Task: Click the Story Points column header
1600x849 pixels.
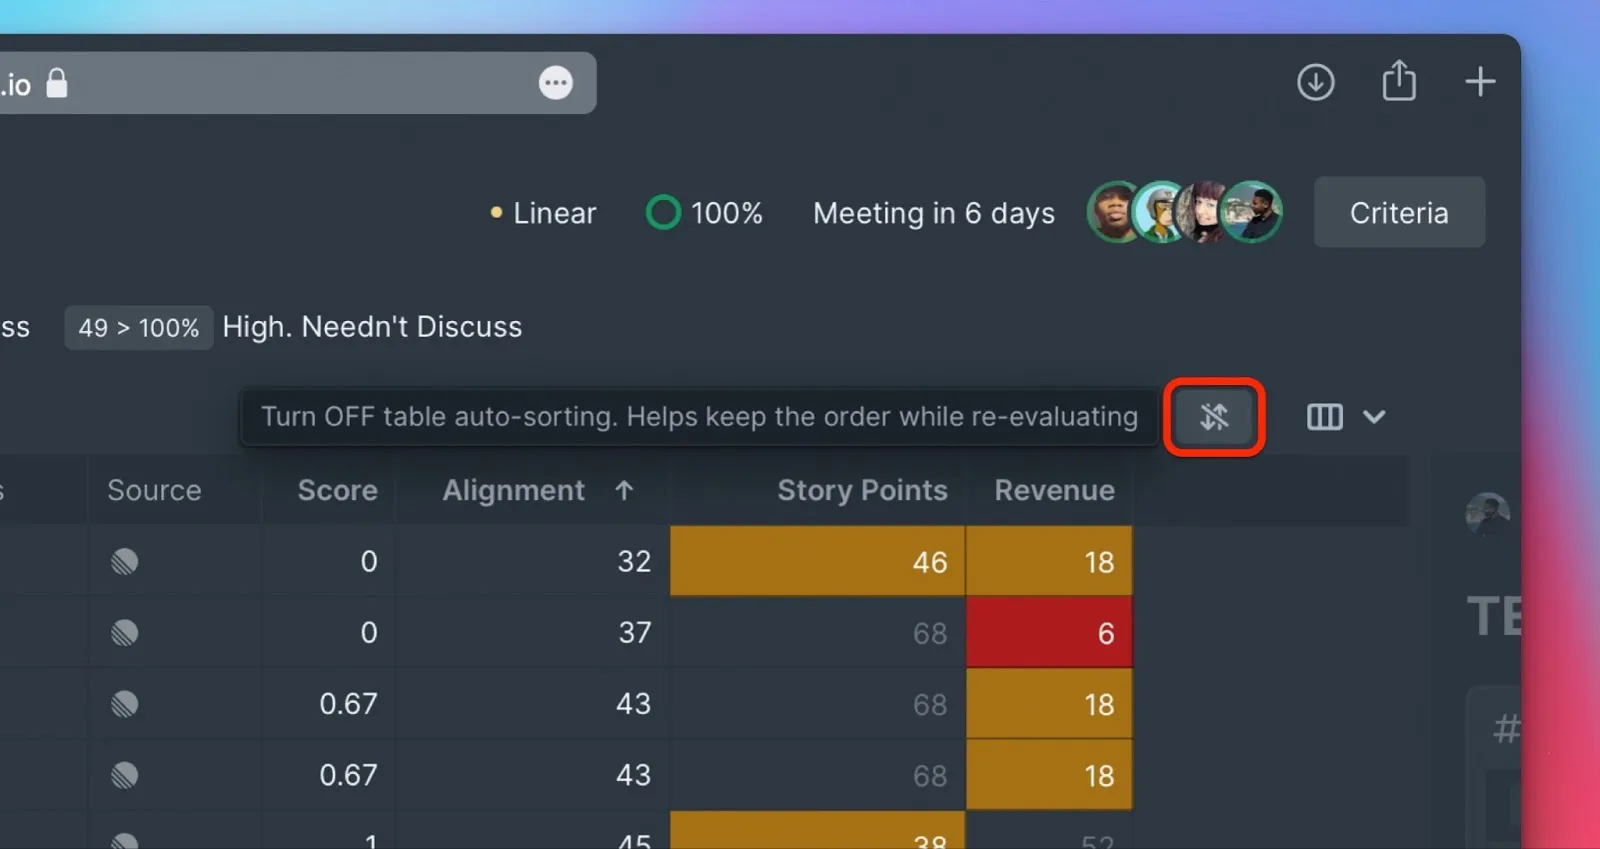Action: 862,490
